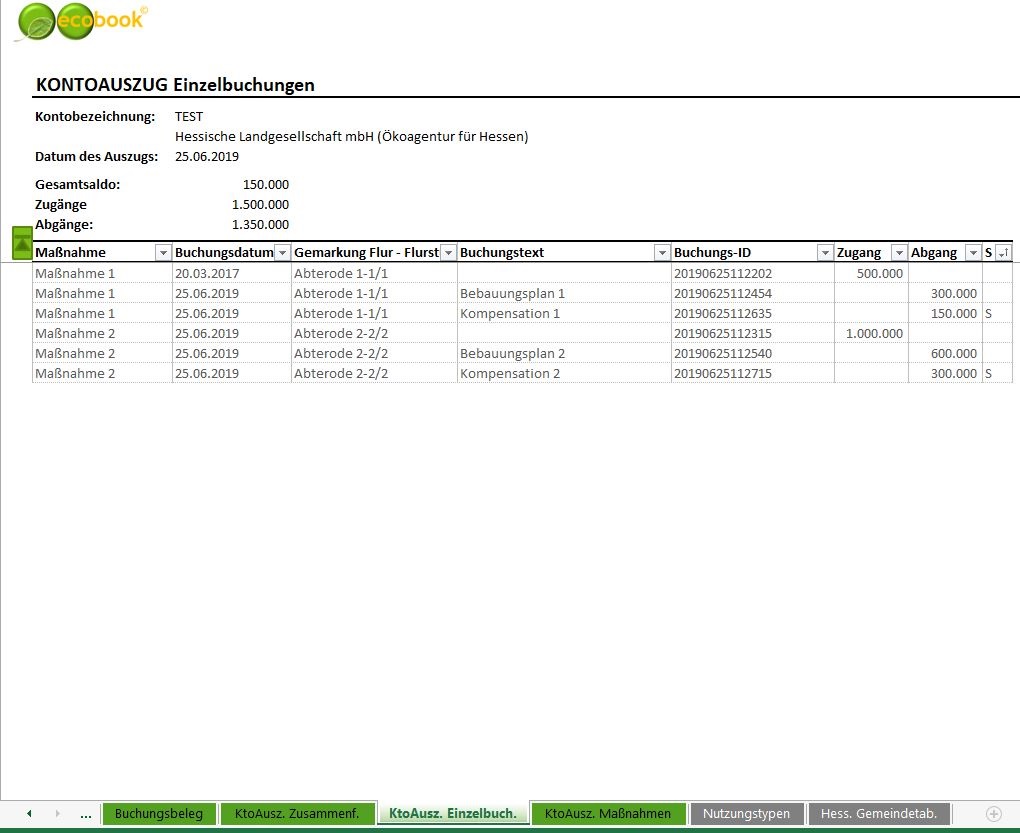Select the Nutzungstypen sheet tab
The image size is (1020, 833).
pyautogui.click(x=746, y=814)
